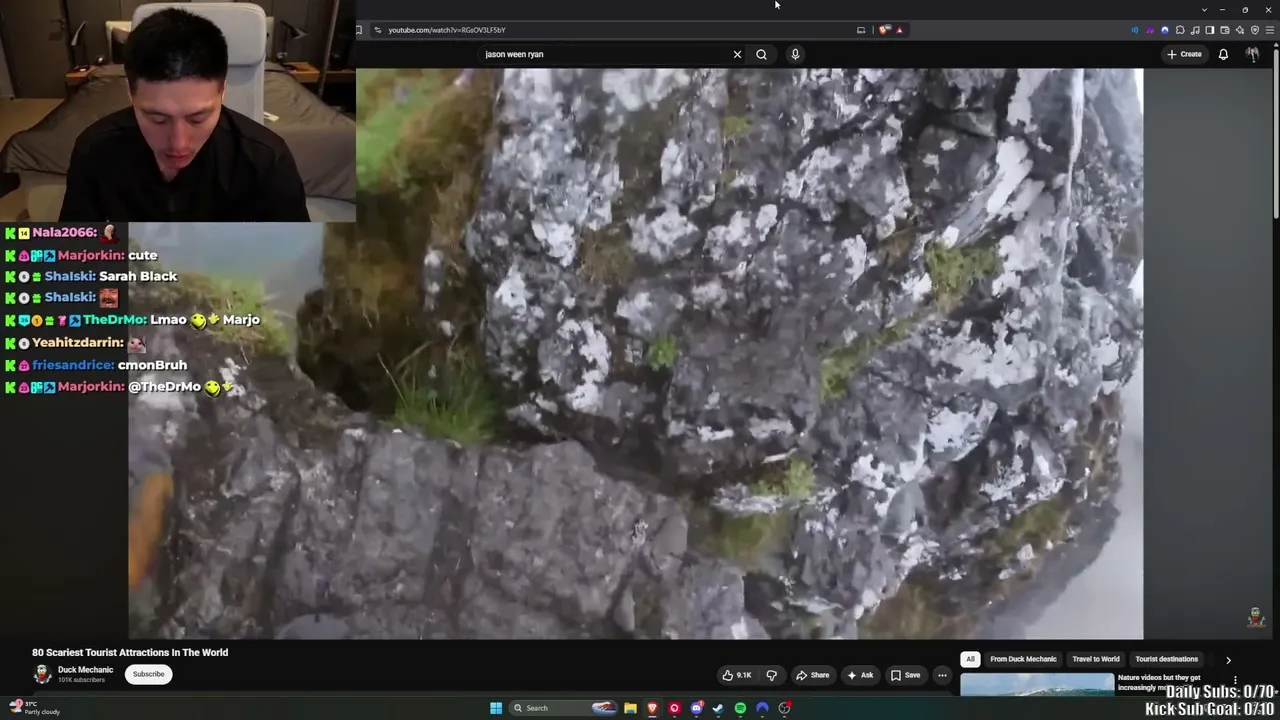Open File Explorer from the taskbar
The width and height of the screenshot is (1280, 720).
pyautogui.click(x=630, y=708)
